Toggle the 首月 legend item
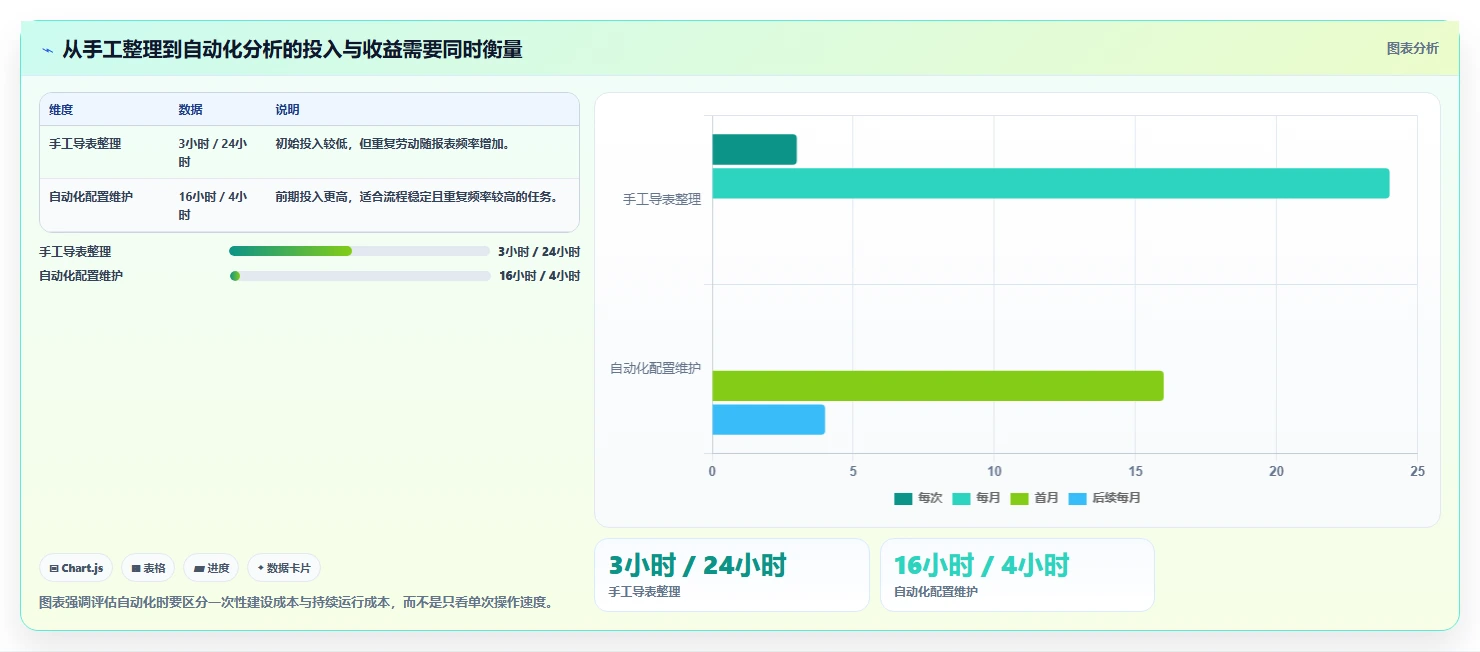This screenshot has width=1480, height=652. pyautogui.click(x=1034, y=498)
